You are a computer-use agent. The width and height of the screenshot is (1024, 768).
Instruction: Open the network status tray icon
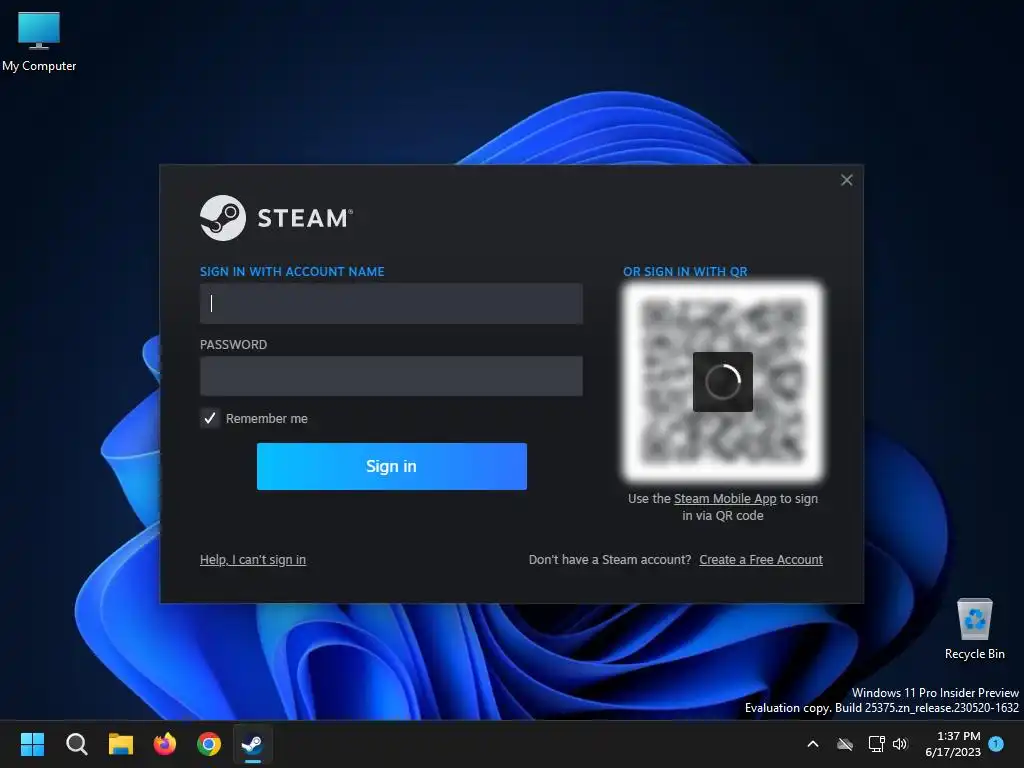tap(876, 744)
